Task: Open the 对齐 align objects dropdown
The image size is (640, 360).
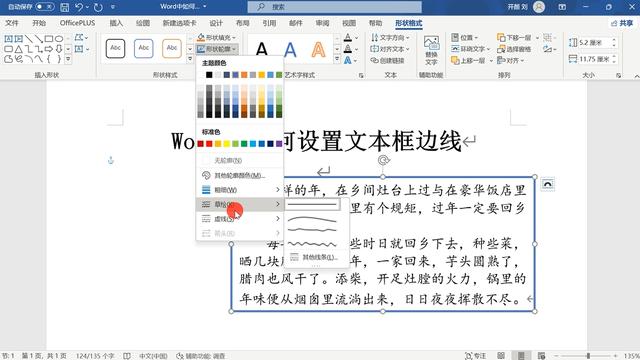Action: (510, 60)
